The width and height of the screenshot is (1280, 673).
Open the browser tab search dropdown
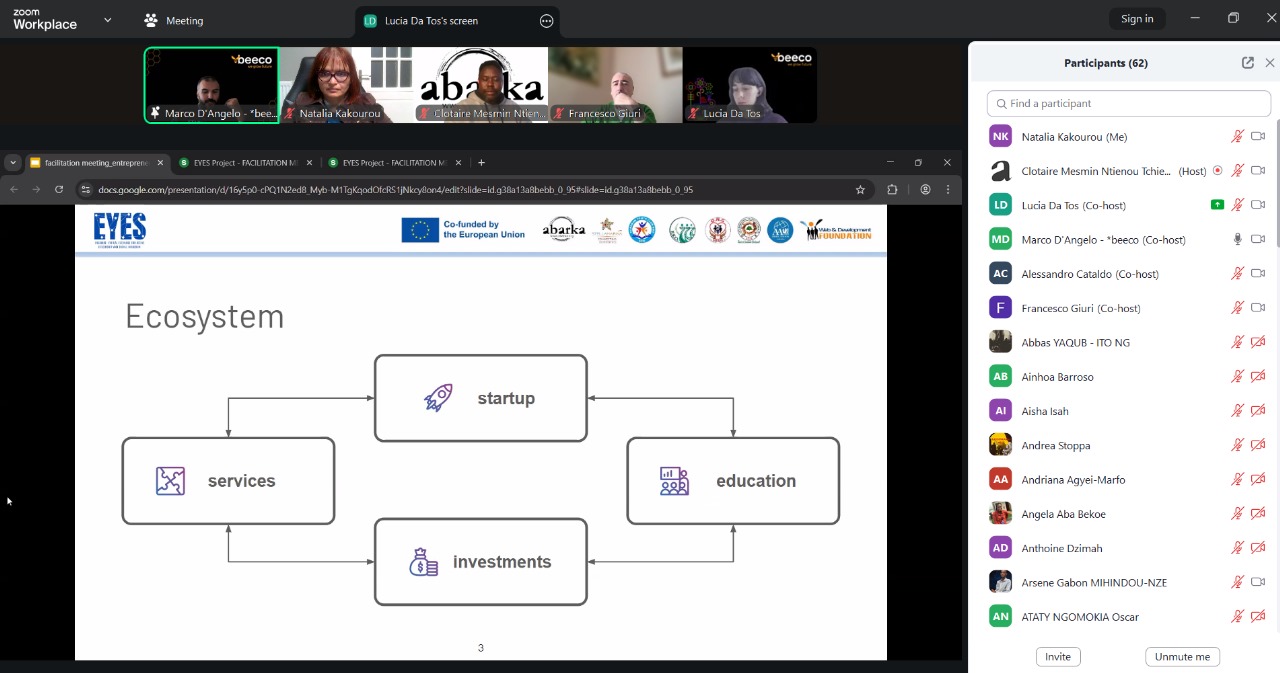coord(13,163)
